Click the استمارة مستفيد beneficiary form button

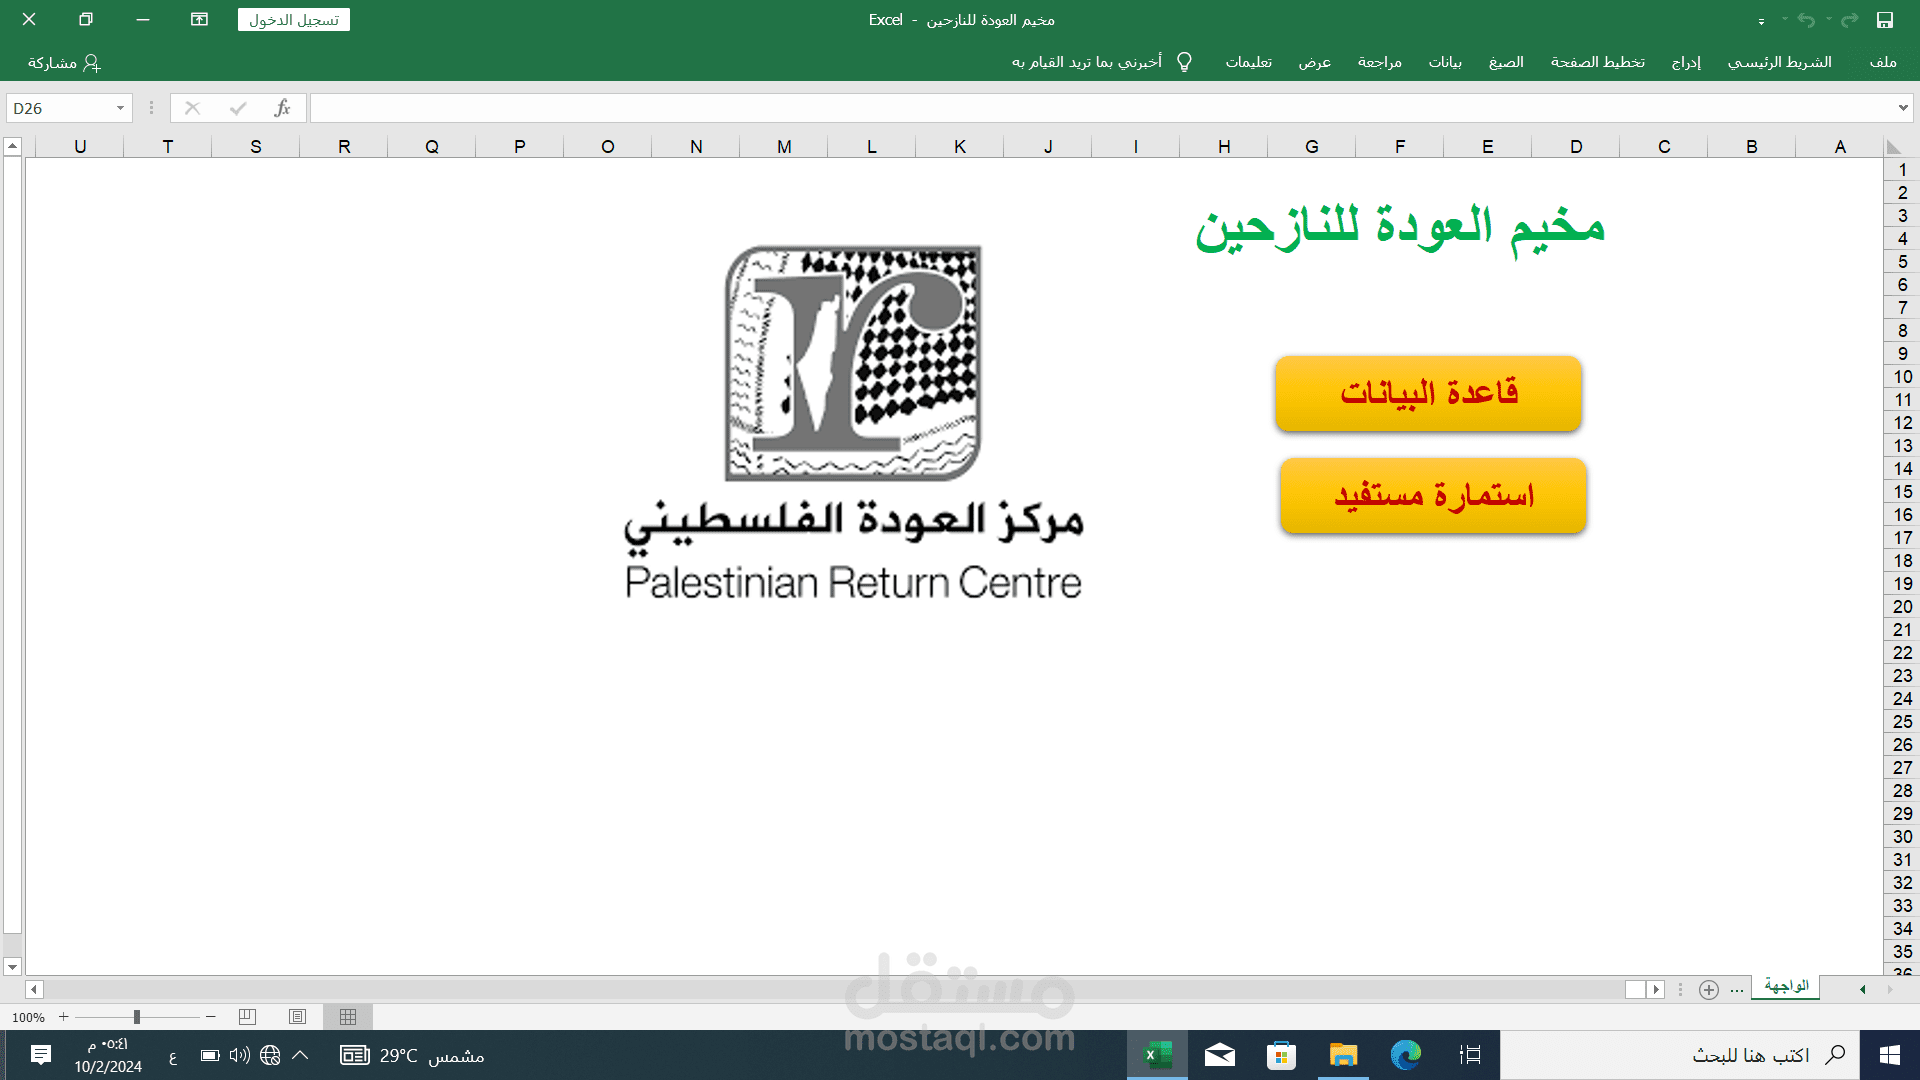[1433, 496]
